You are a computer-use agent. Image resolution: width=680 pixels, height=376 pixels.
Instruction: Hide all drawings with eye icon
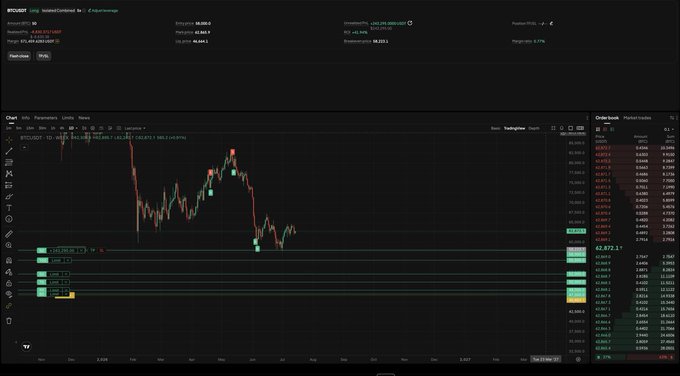9,294
